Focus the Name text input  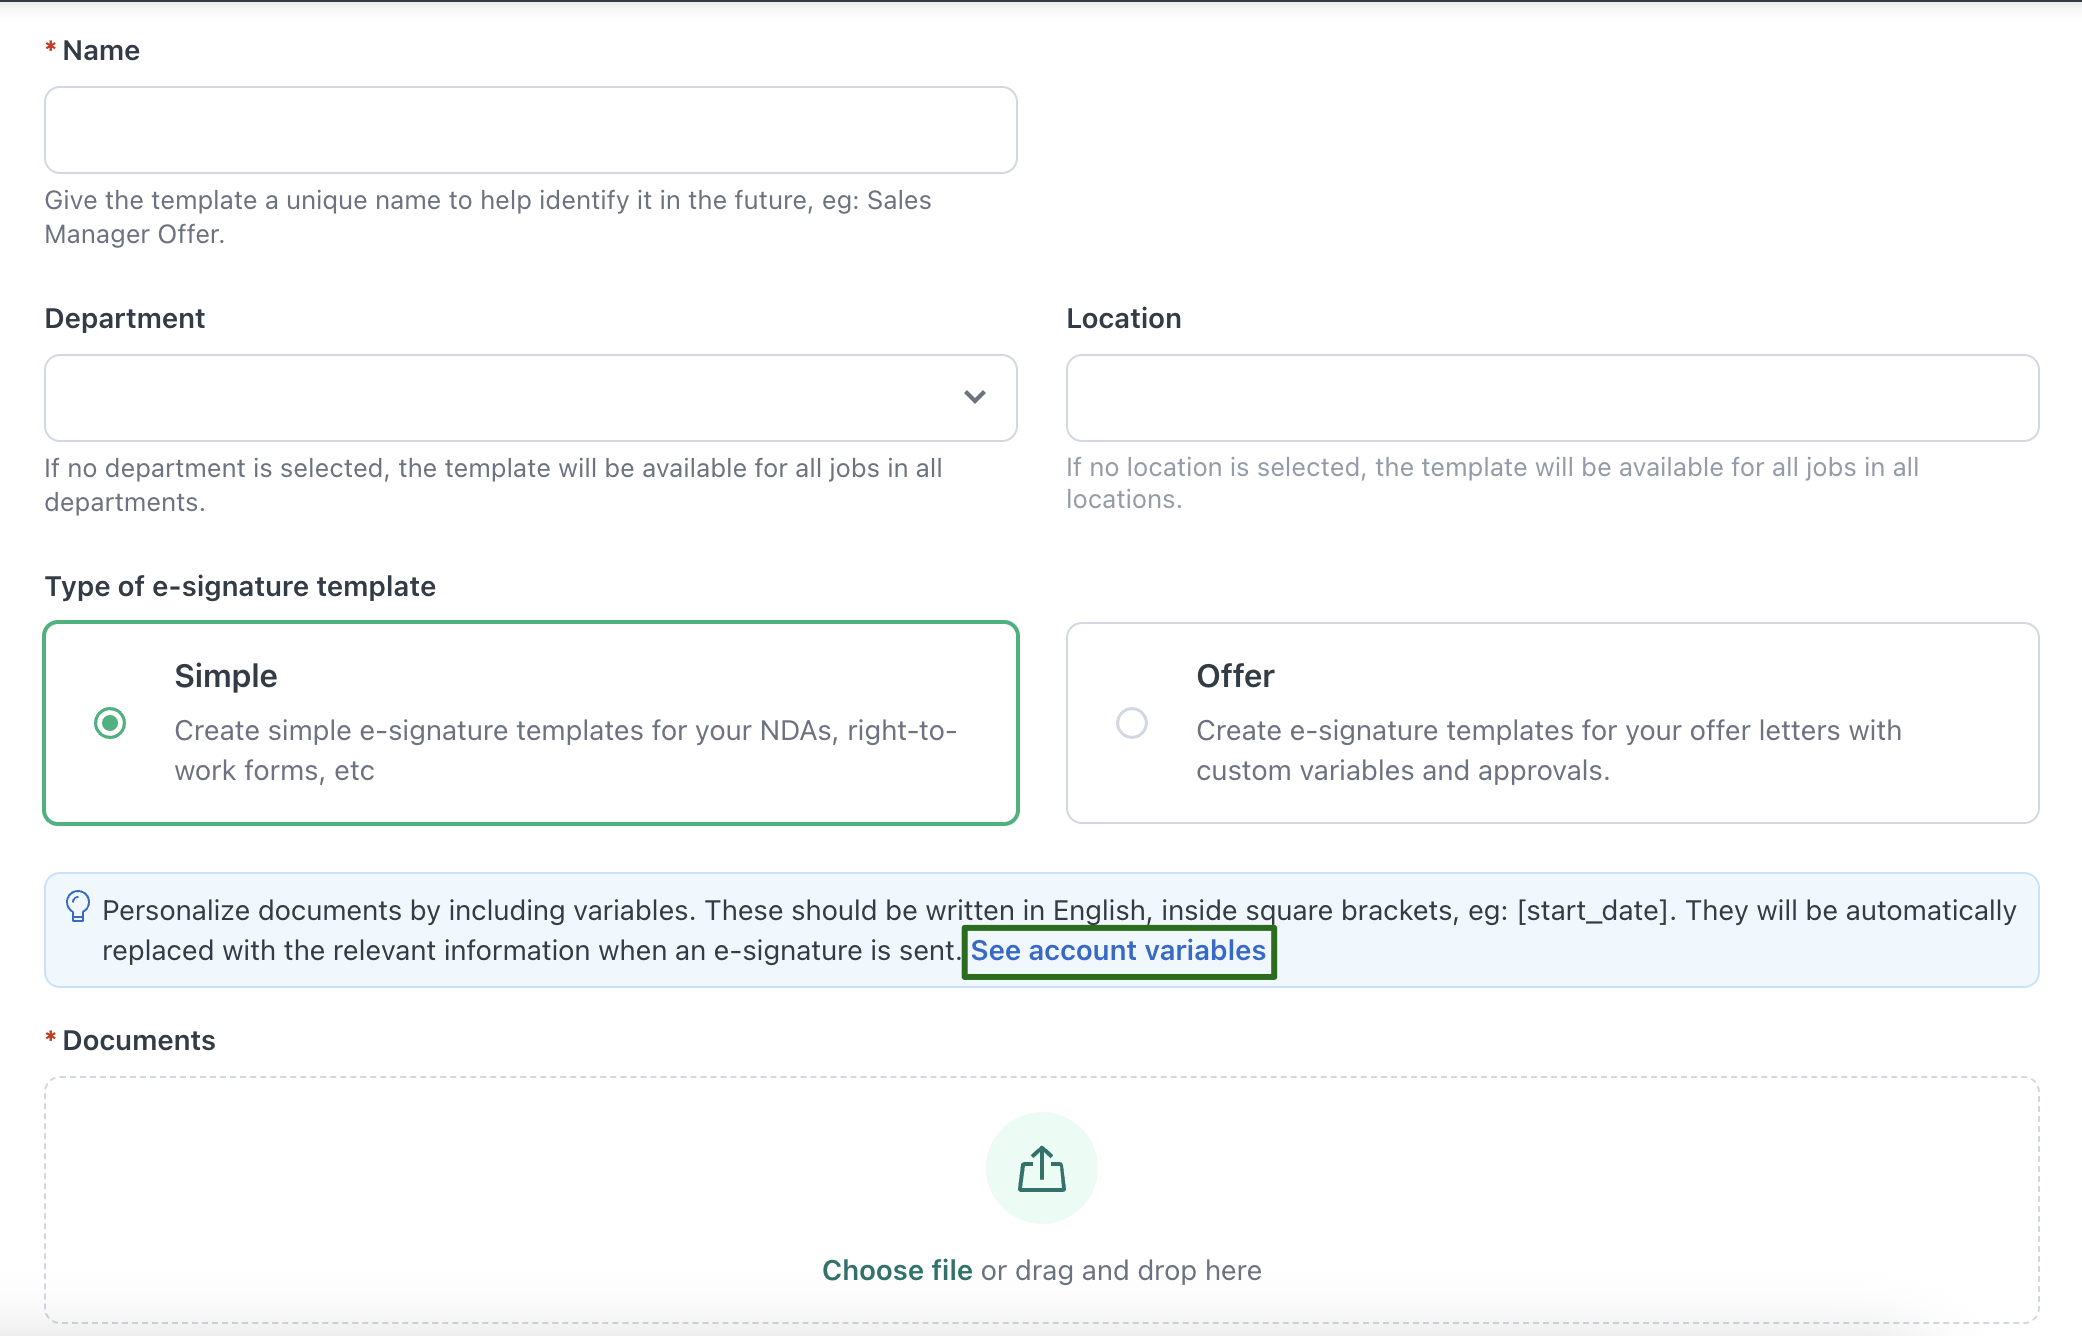pyautogui.click(x=530, y=130)
